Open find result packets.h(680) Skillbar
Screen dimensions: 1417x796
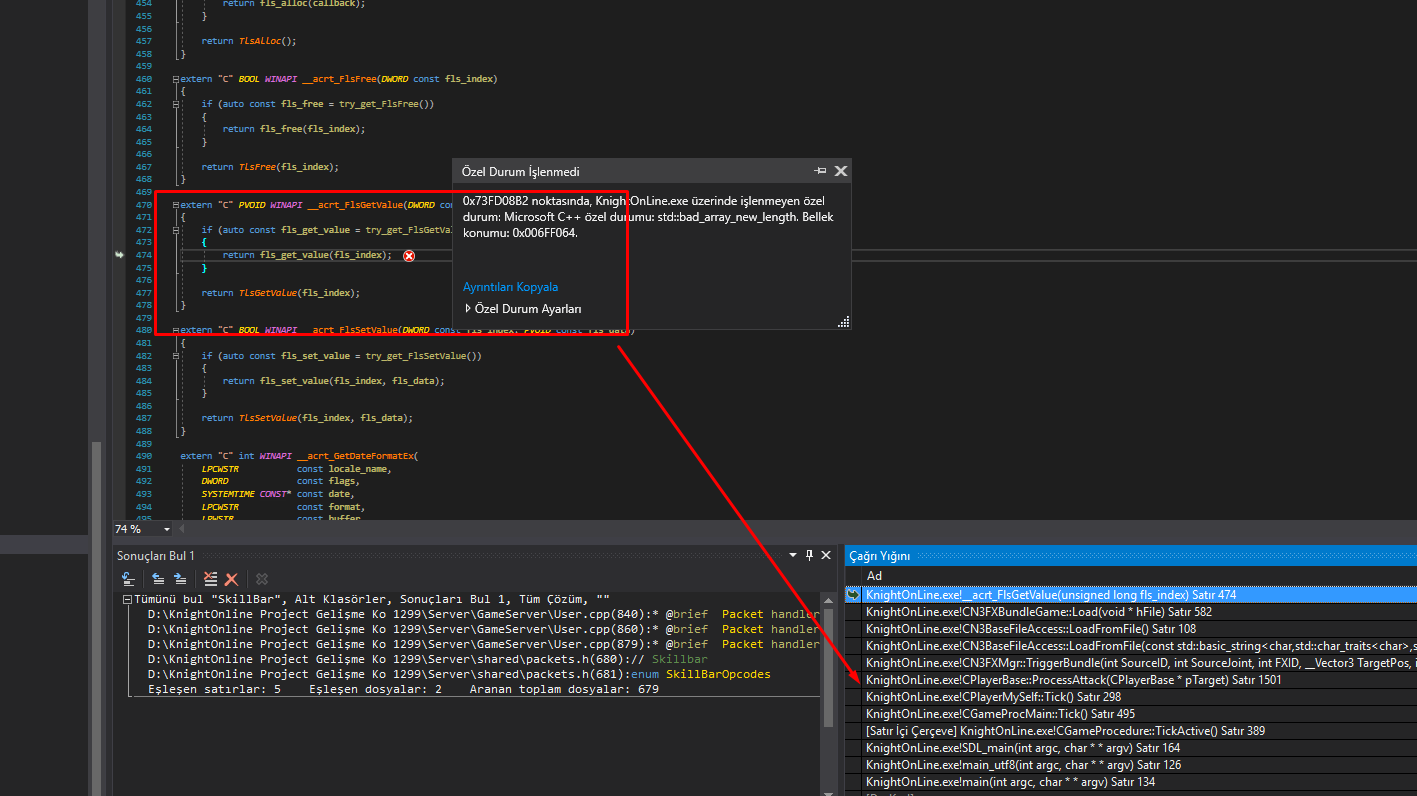(427, 659)
